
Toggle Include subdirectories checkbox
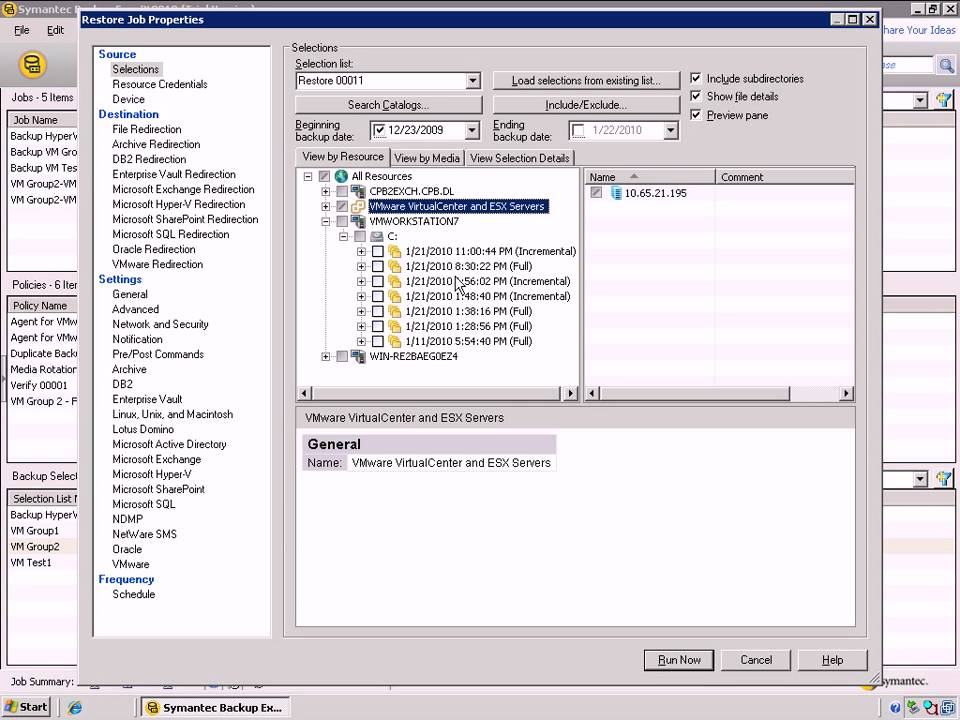(x=696, y=78)
